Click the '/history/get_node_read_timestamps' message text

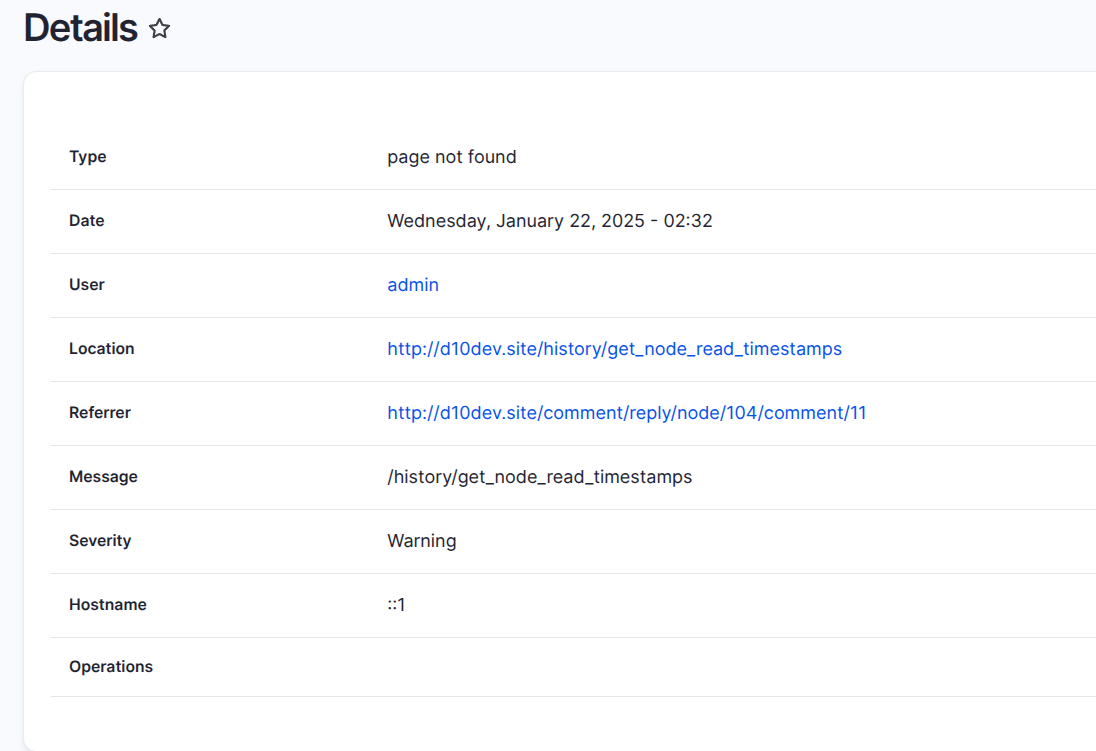(x=539, y=477)
